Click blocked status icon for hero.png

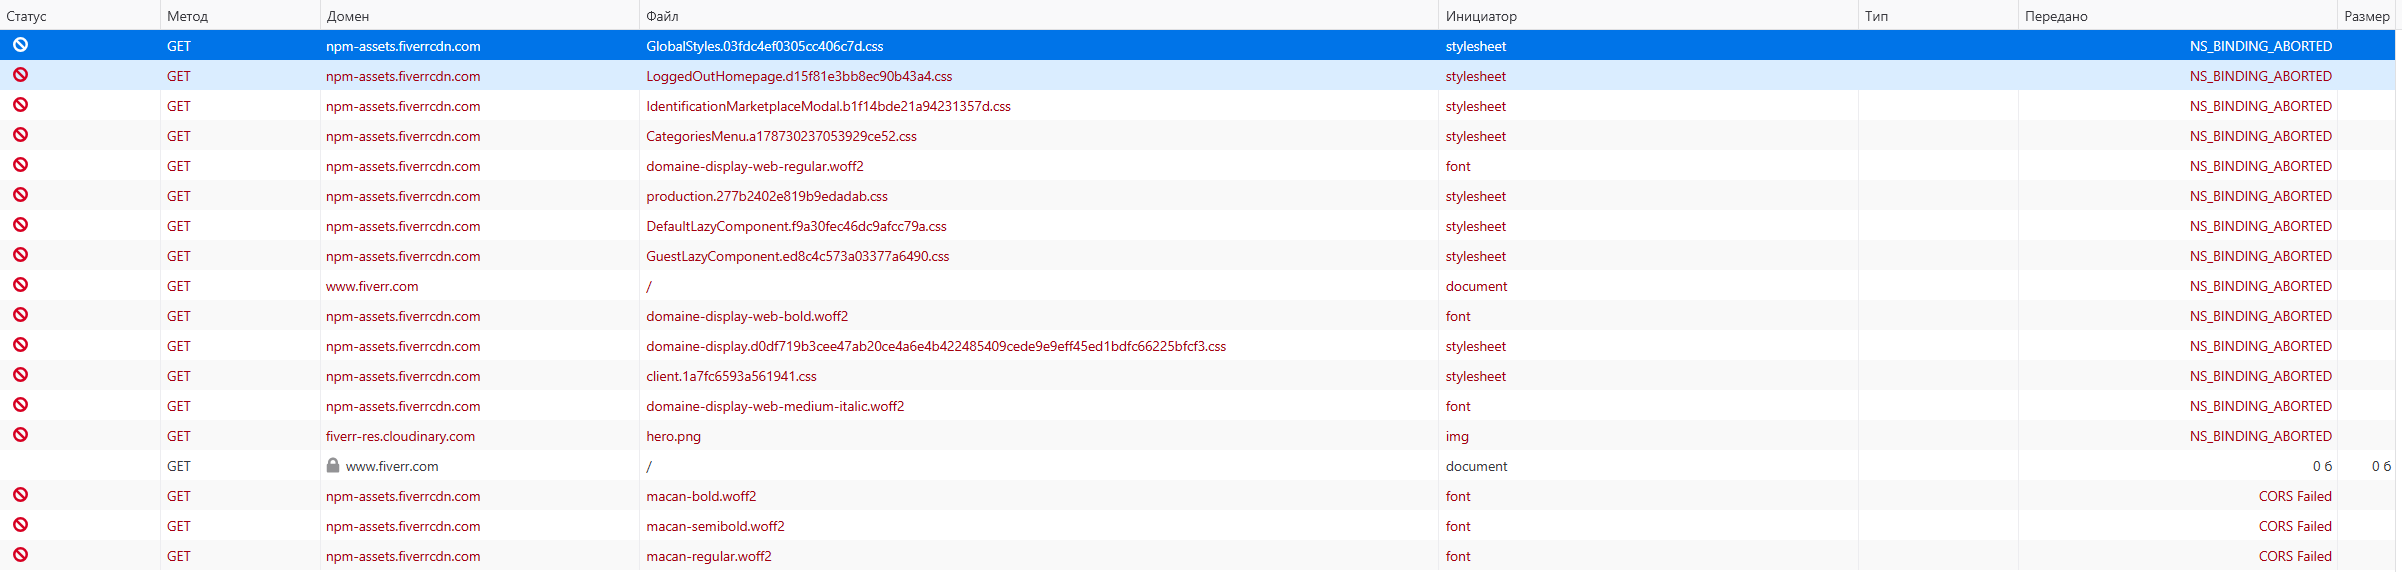(x=20, y=435)
